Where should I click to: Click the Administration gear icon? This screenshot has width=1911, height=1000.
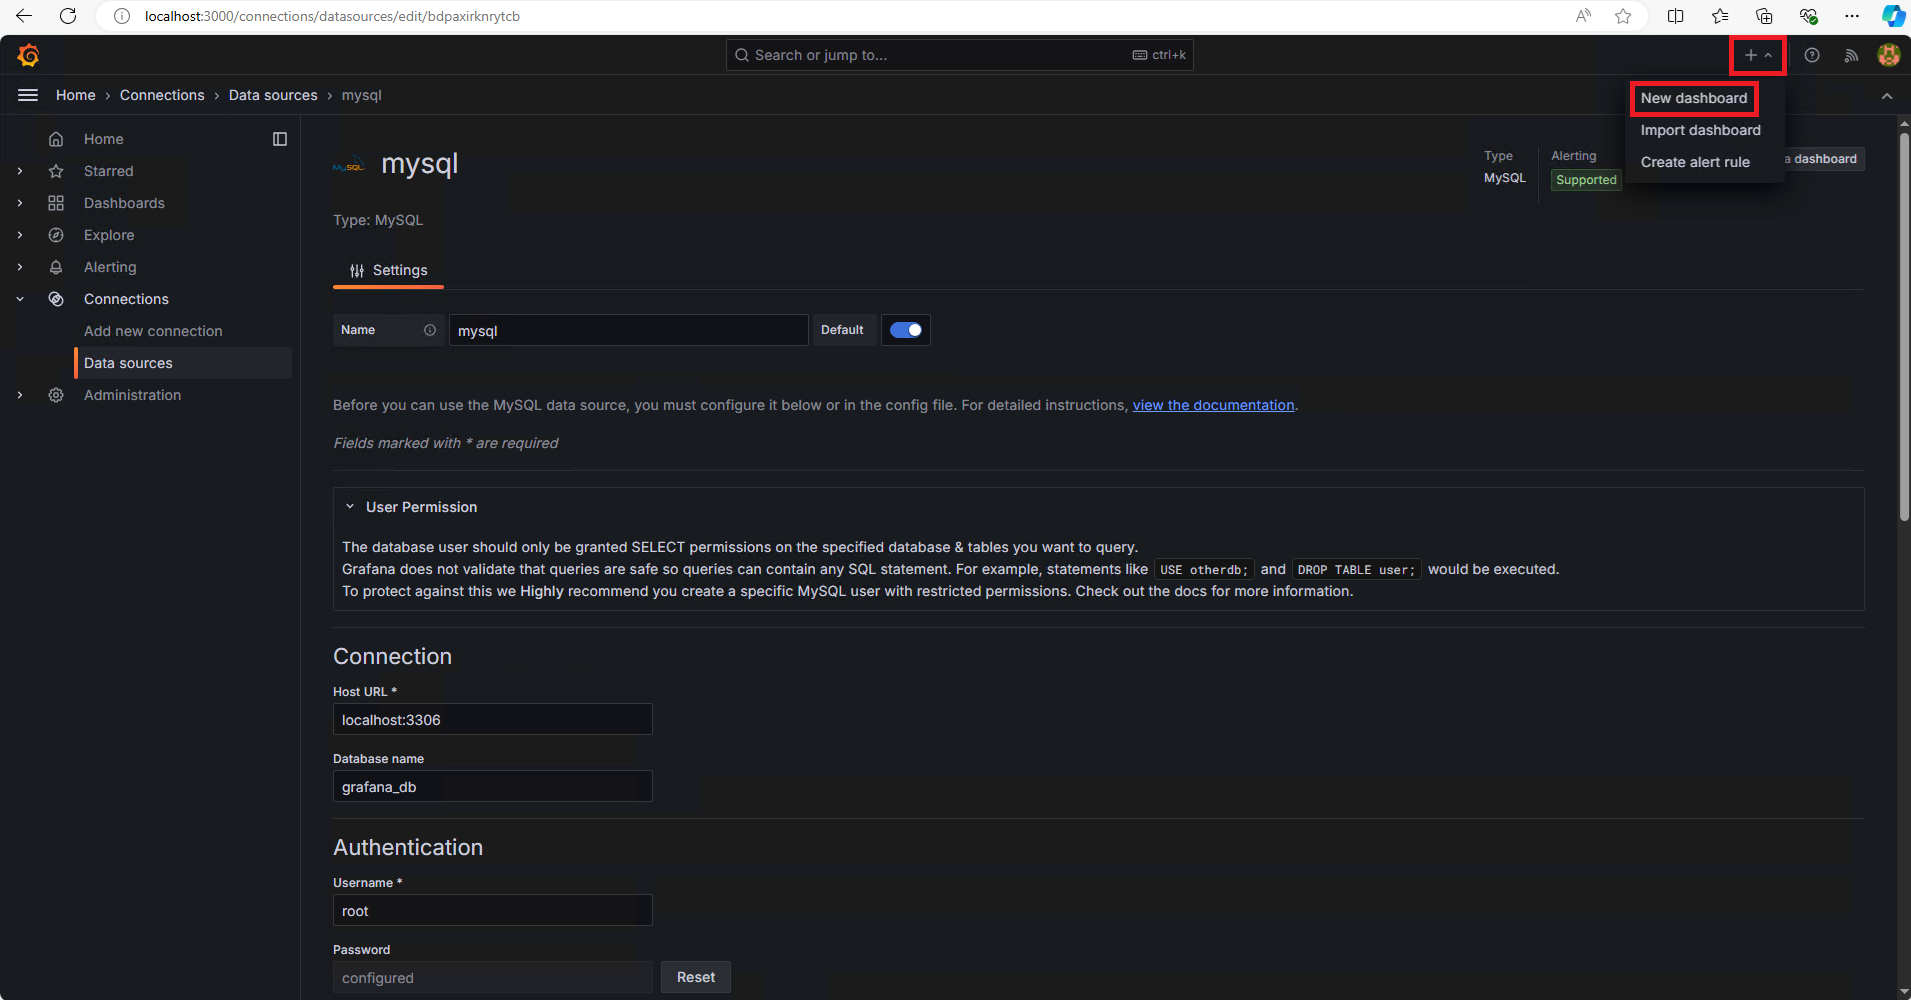click(56, 395)
